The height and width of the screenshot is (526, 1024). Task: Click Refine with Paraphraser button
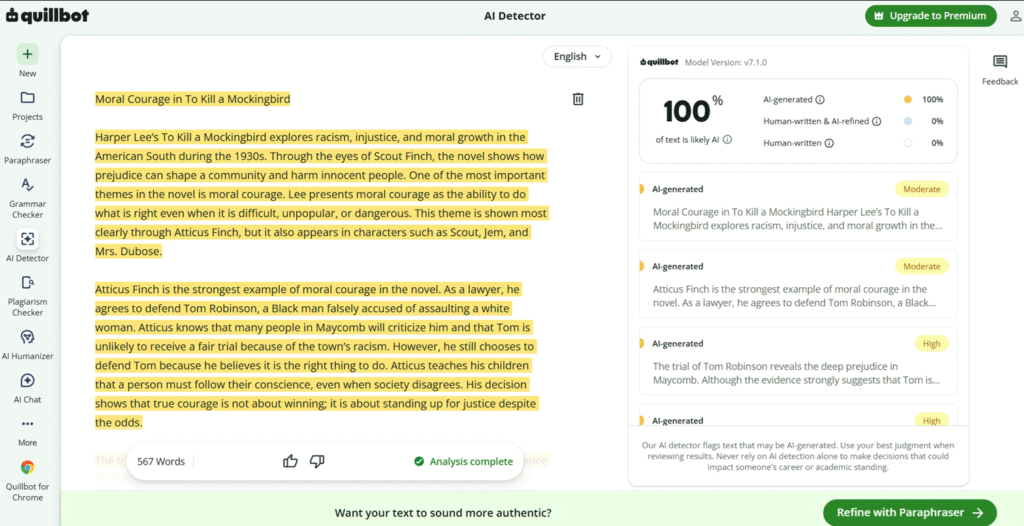point(910,513)
